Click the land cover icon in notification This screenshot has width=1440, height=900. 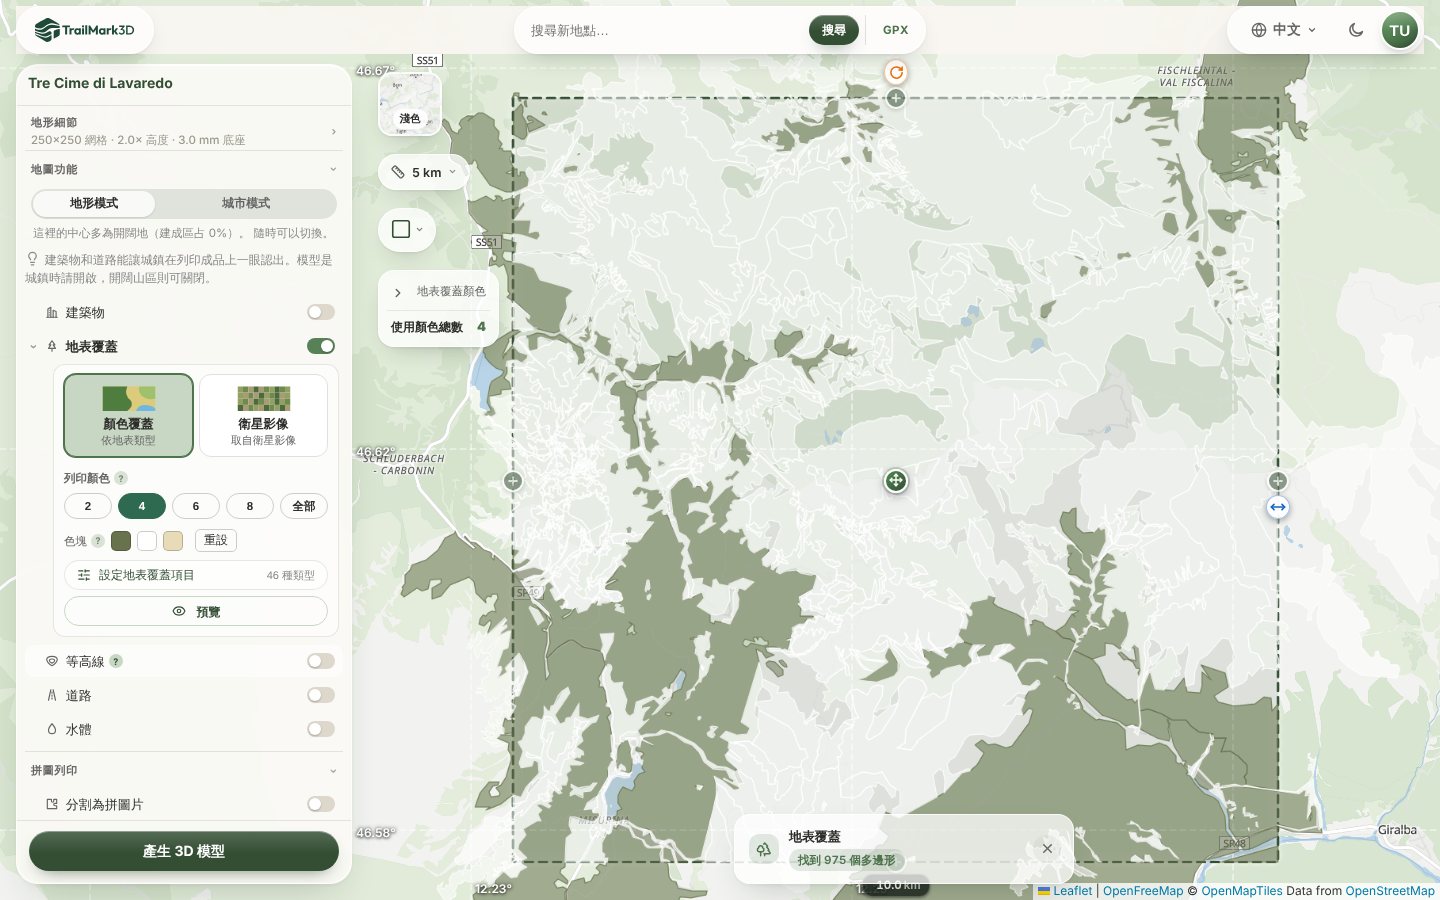pos(764,849)
